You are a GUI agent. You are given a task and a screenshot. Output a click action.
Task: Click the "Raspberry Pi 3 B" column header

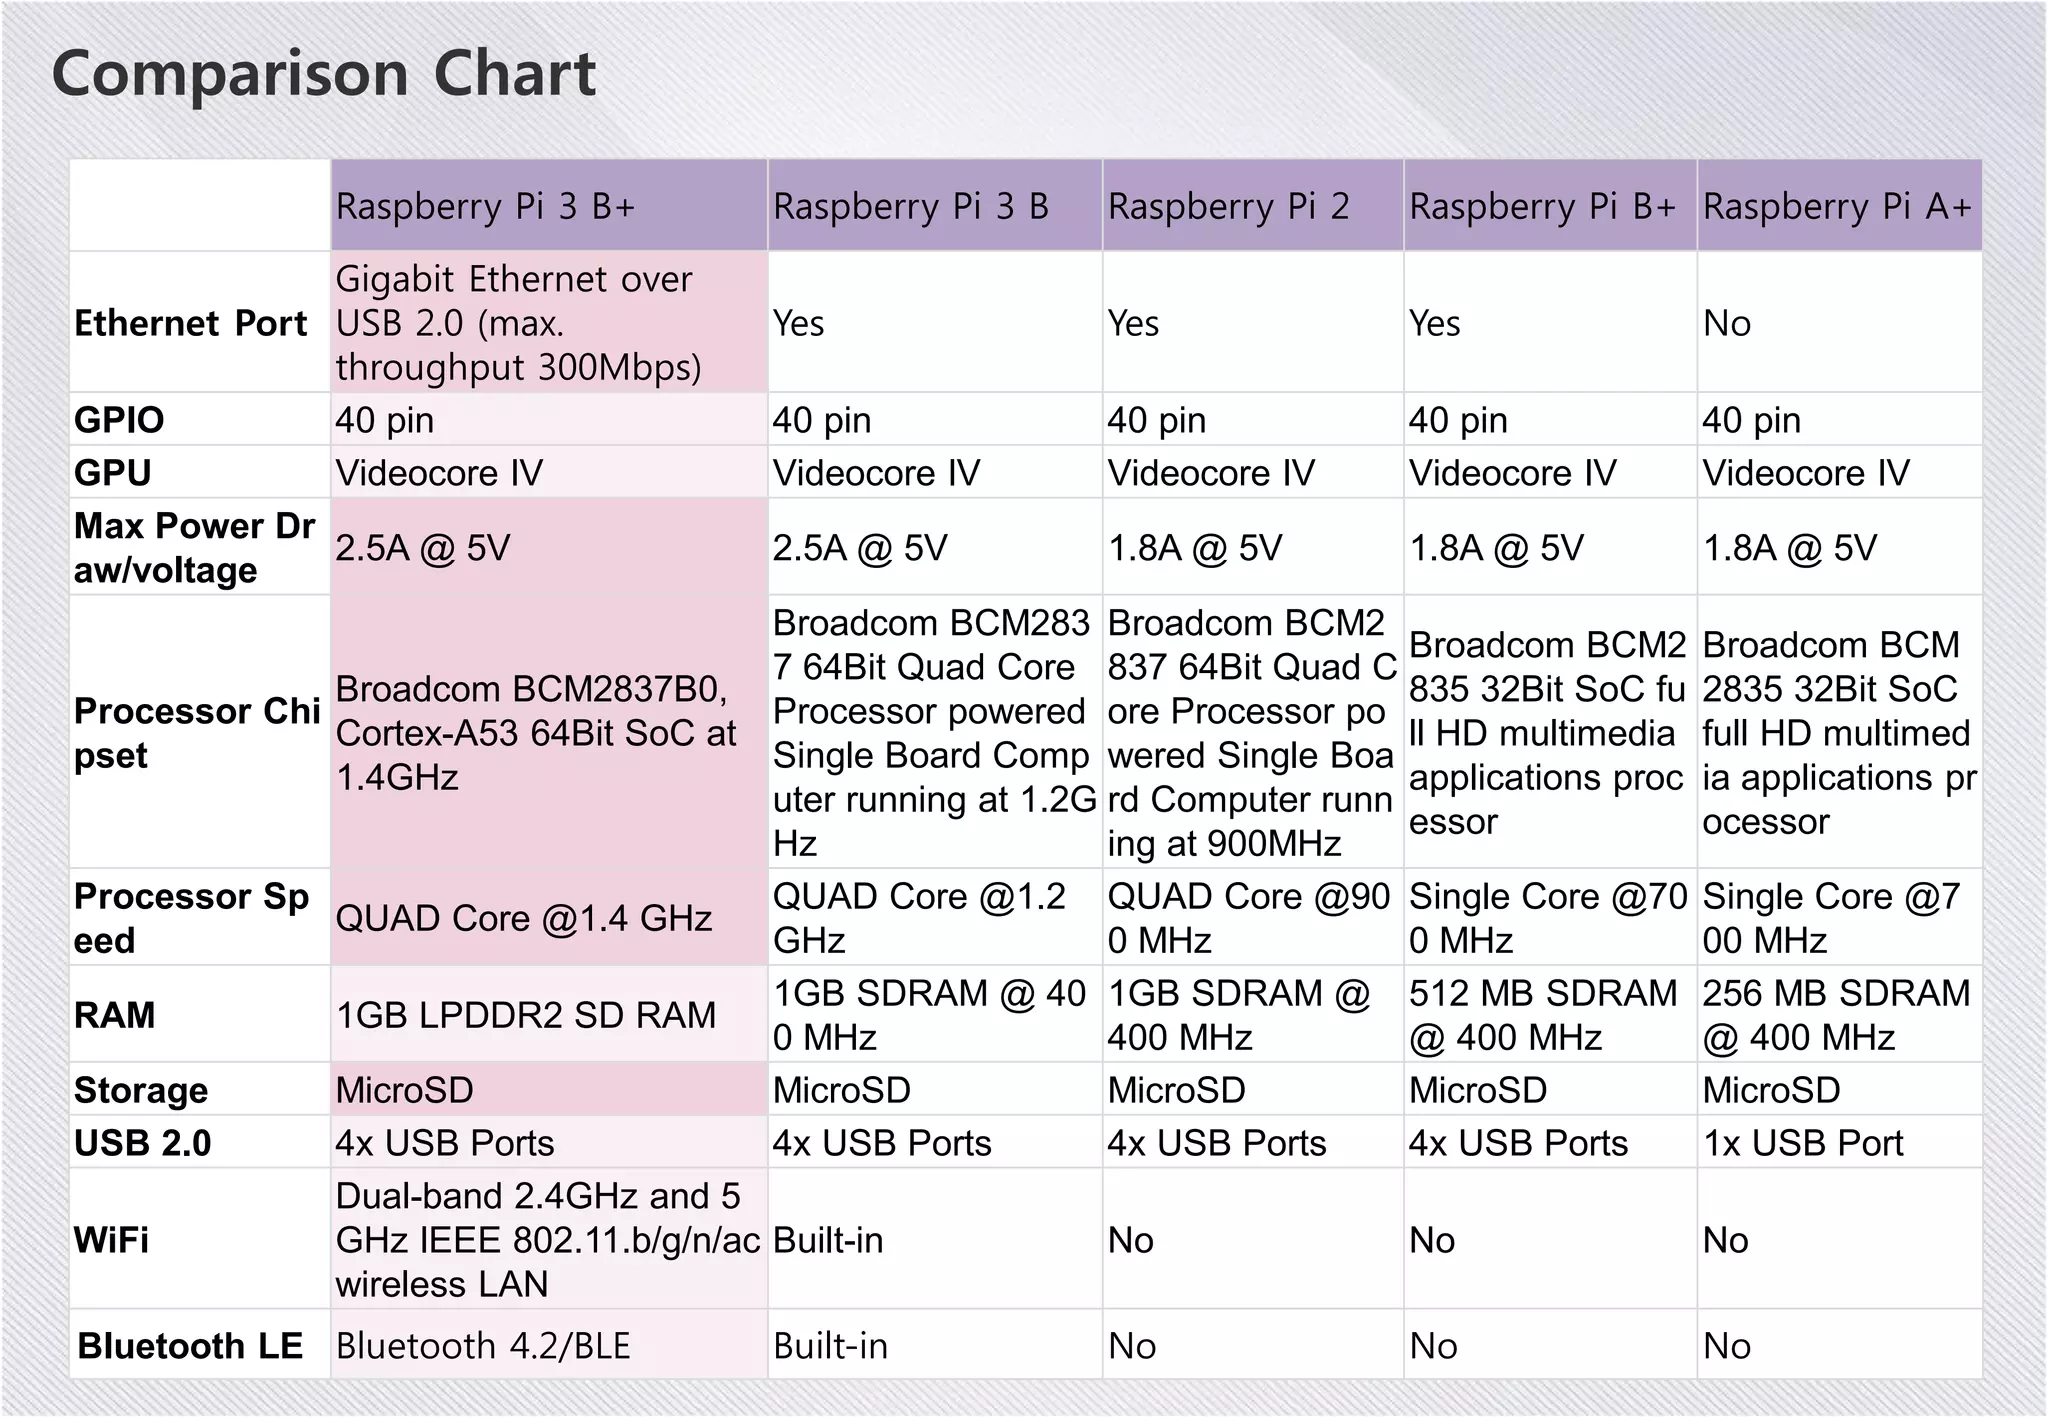point(911,206)
